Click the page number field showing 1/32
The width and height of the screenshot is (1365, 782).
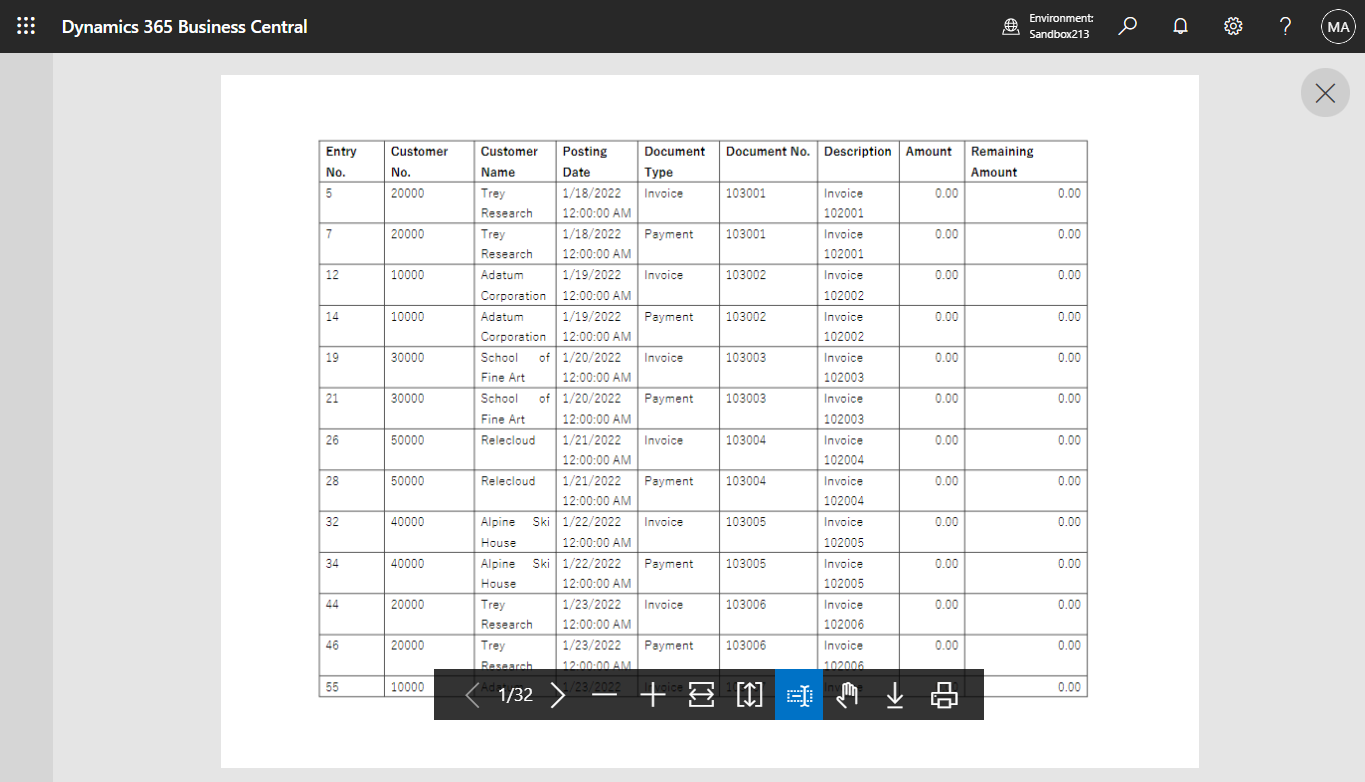pyautogui.click(x=515, y=695)
